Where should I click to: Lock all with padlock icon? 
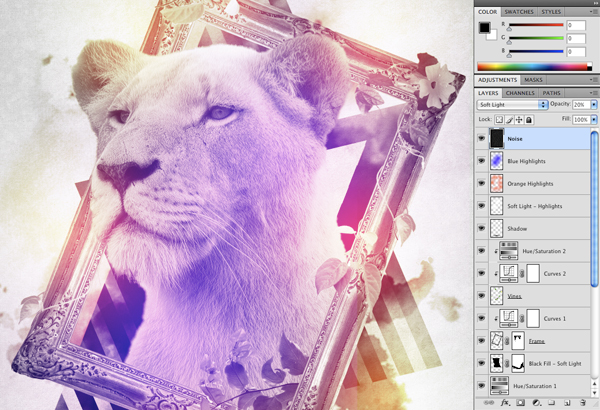click(x=529, y=120)
